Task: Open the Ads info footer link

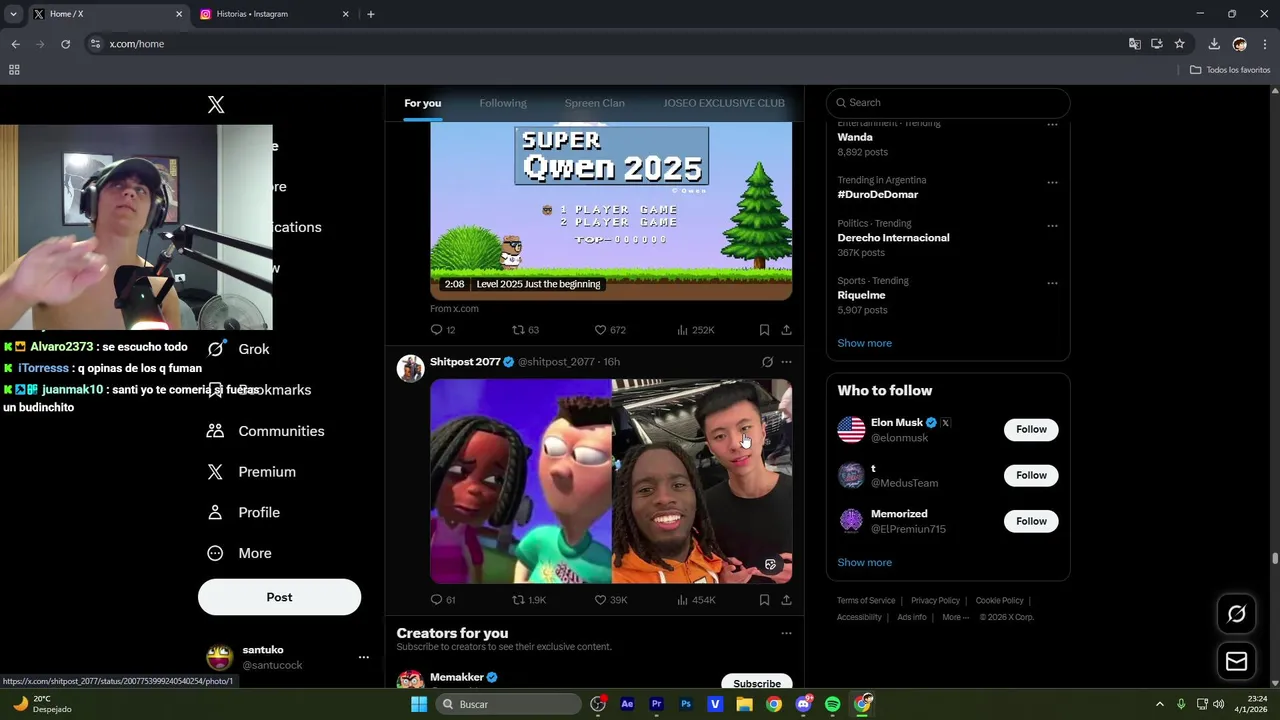Action: (912, 618)
